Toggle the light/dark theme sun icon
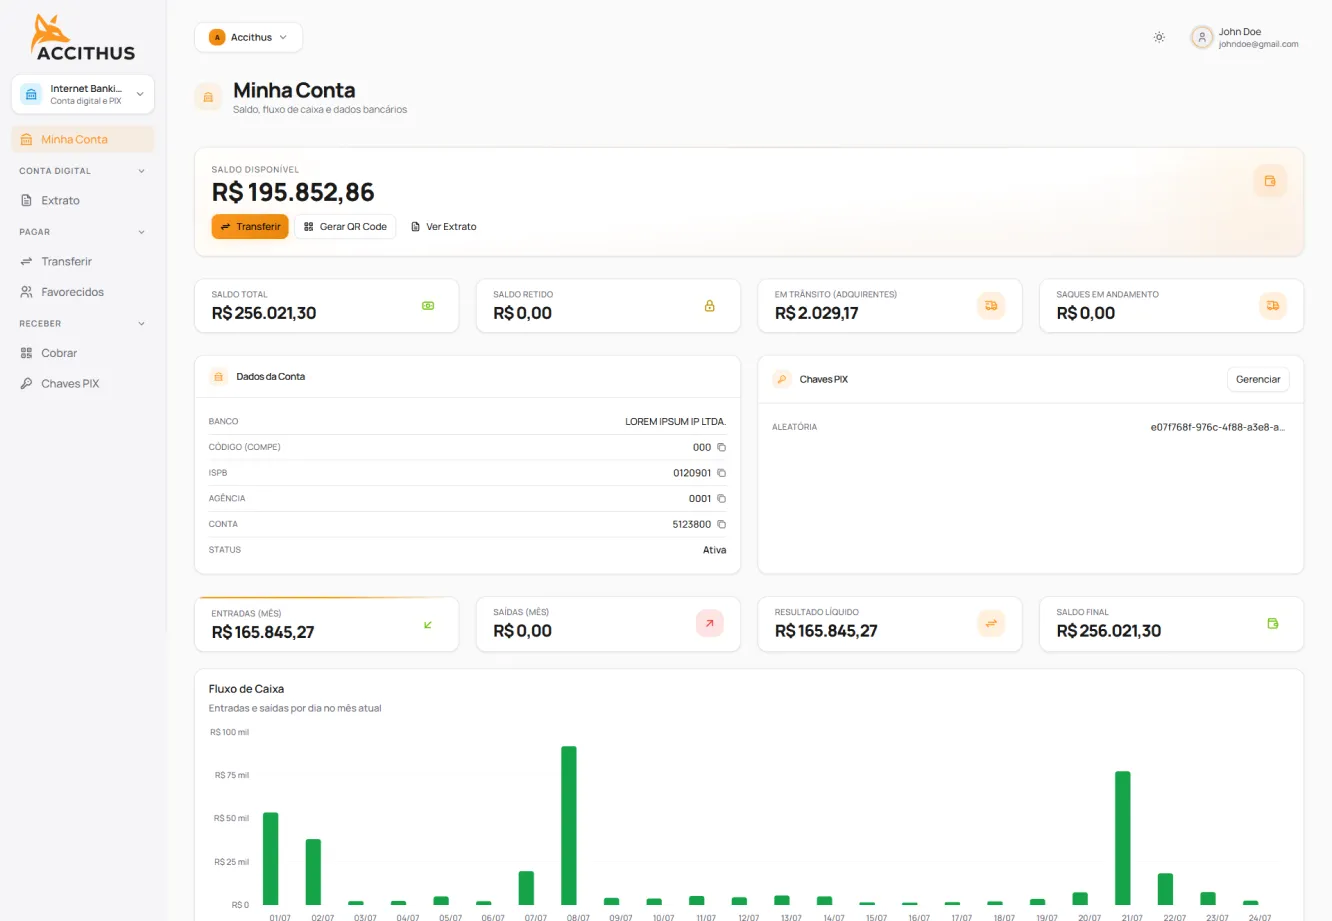1332x921 pixels. 1159,37
